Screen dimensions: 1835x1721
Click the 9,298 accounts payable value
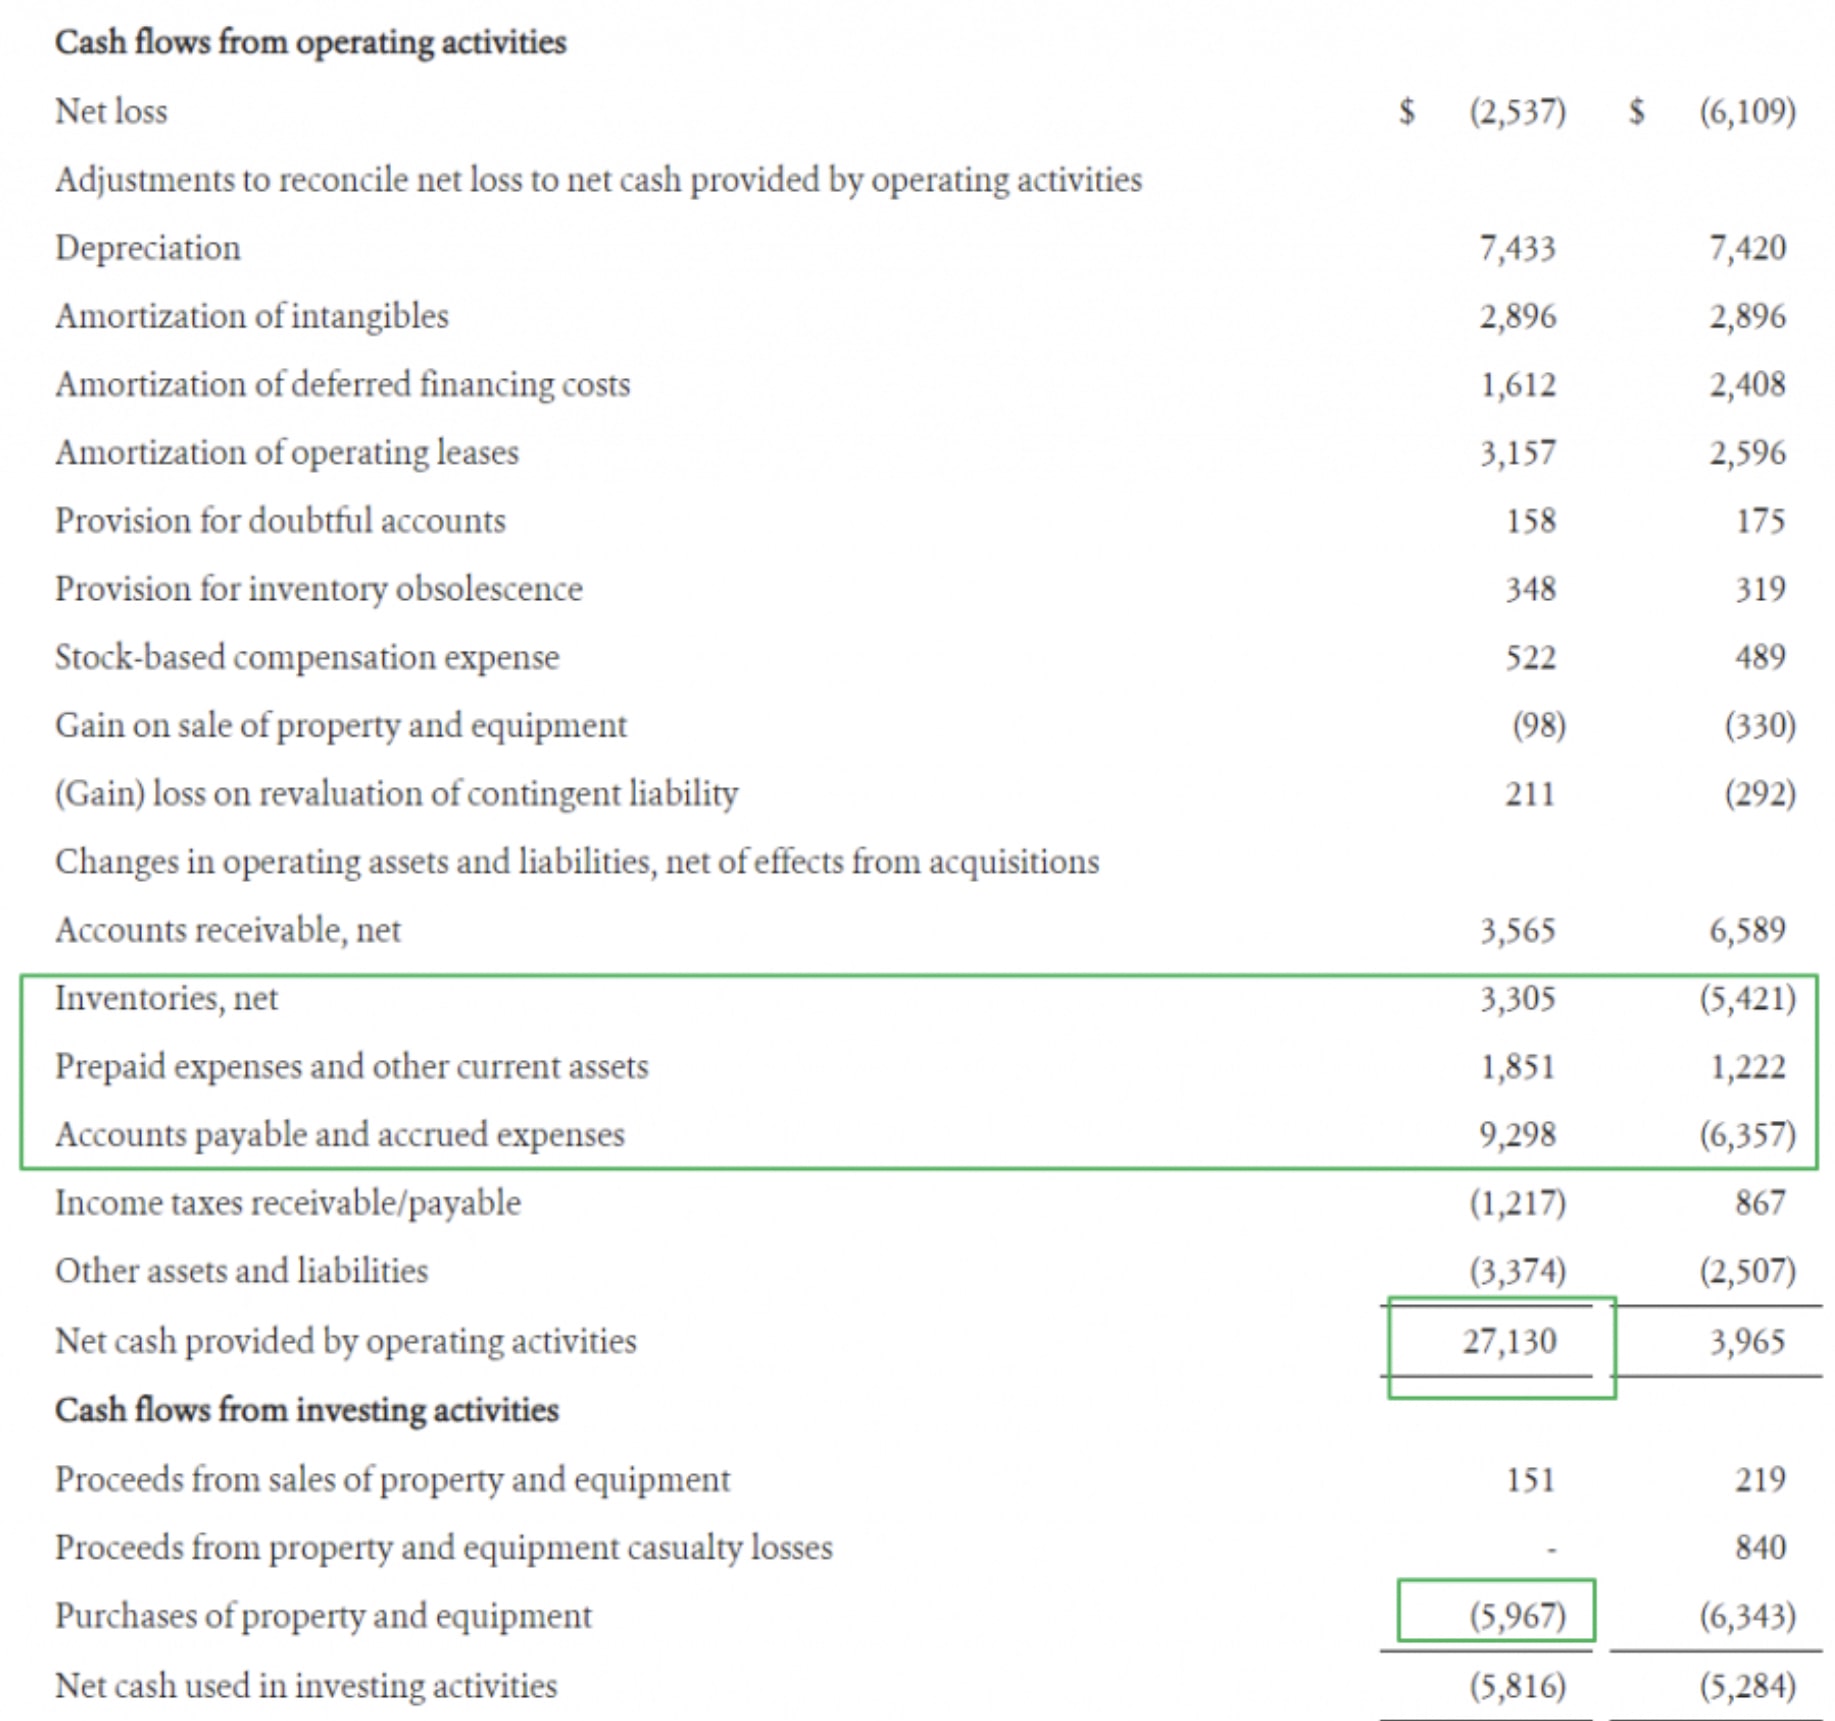click(x=1517, y=1135)
